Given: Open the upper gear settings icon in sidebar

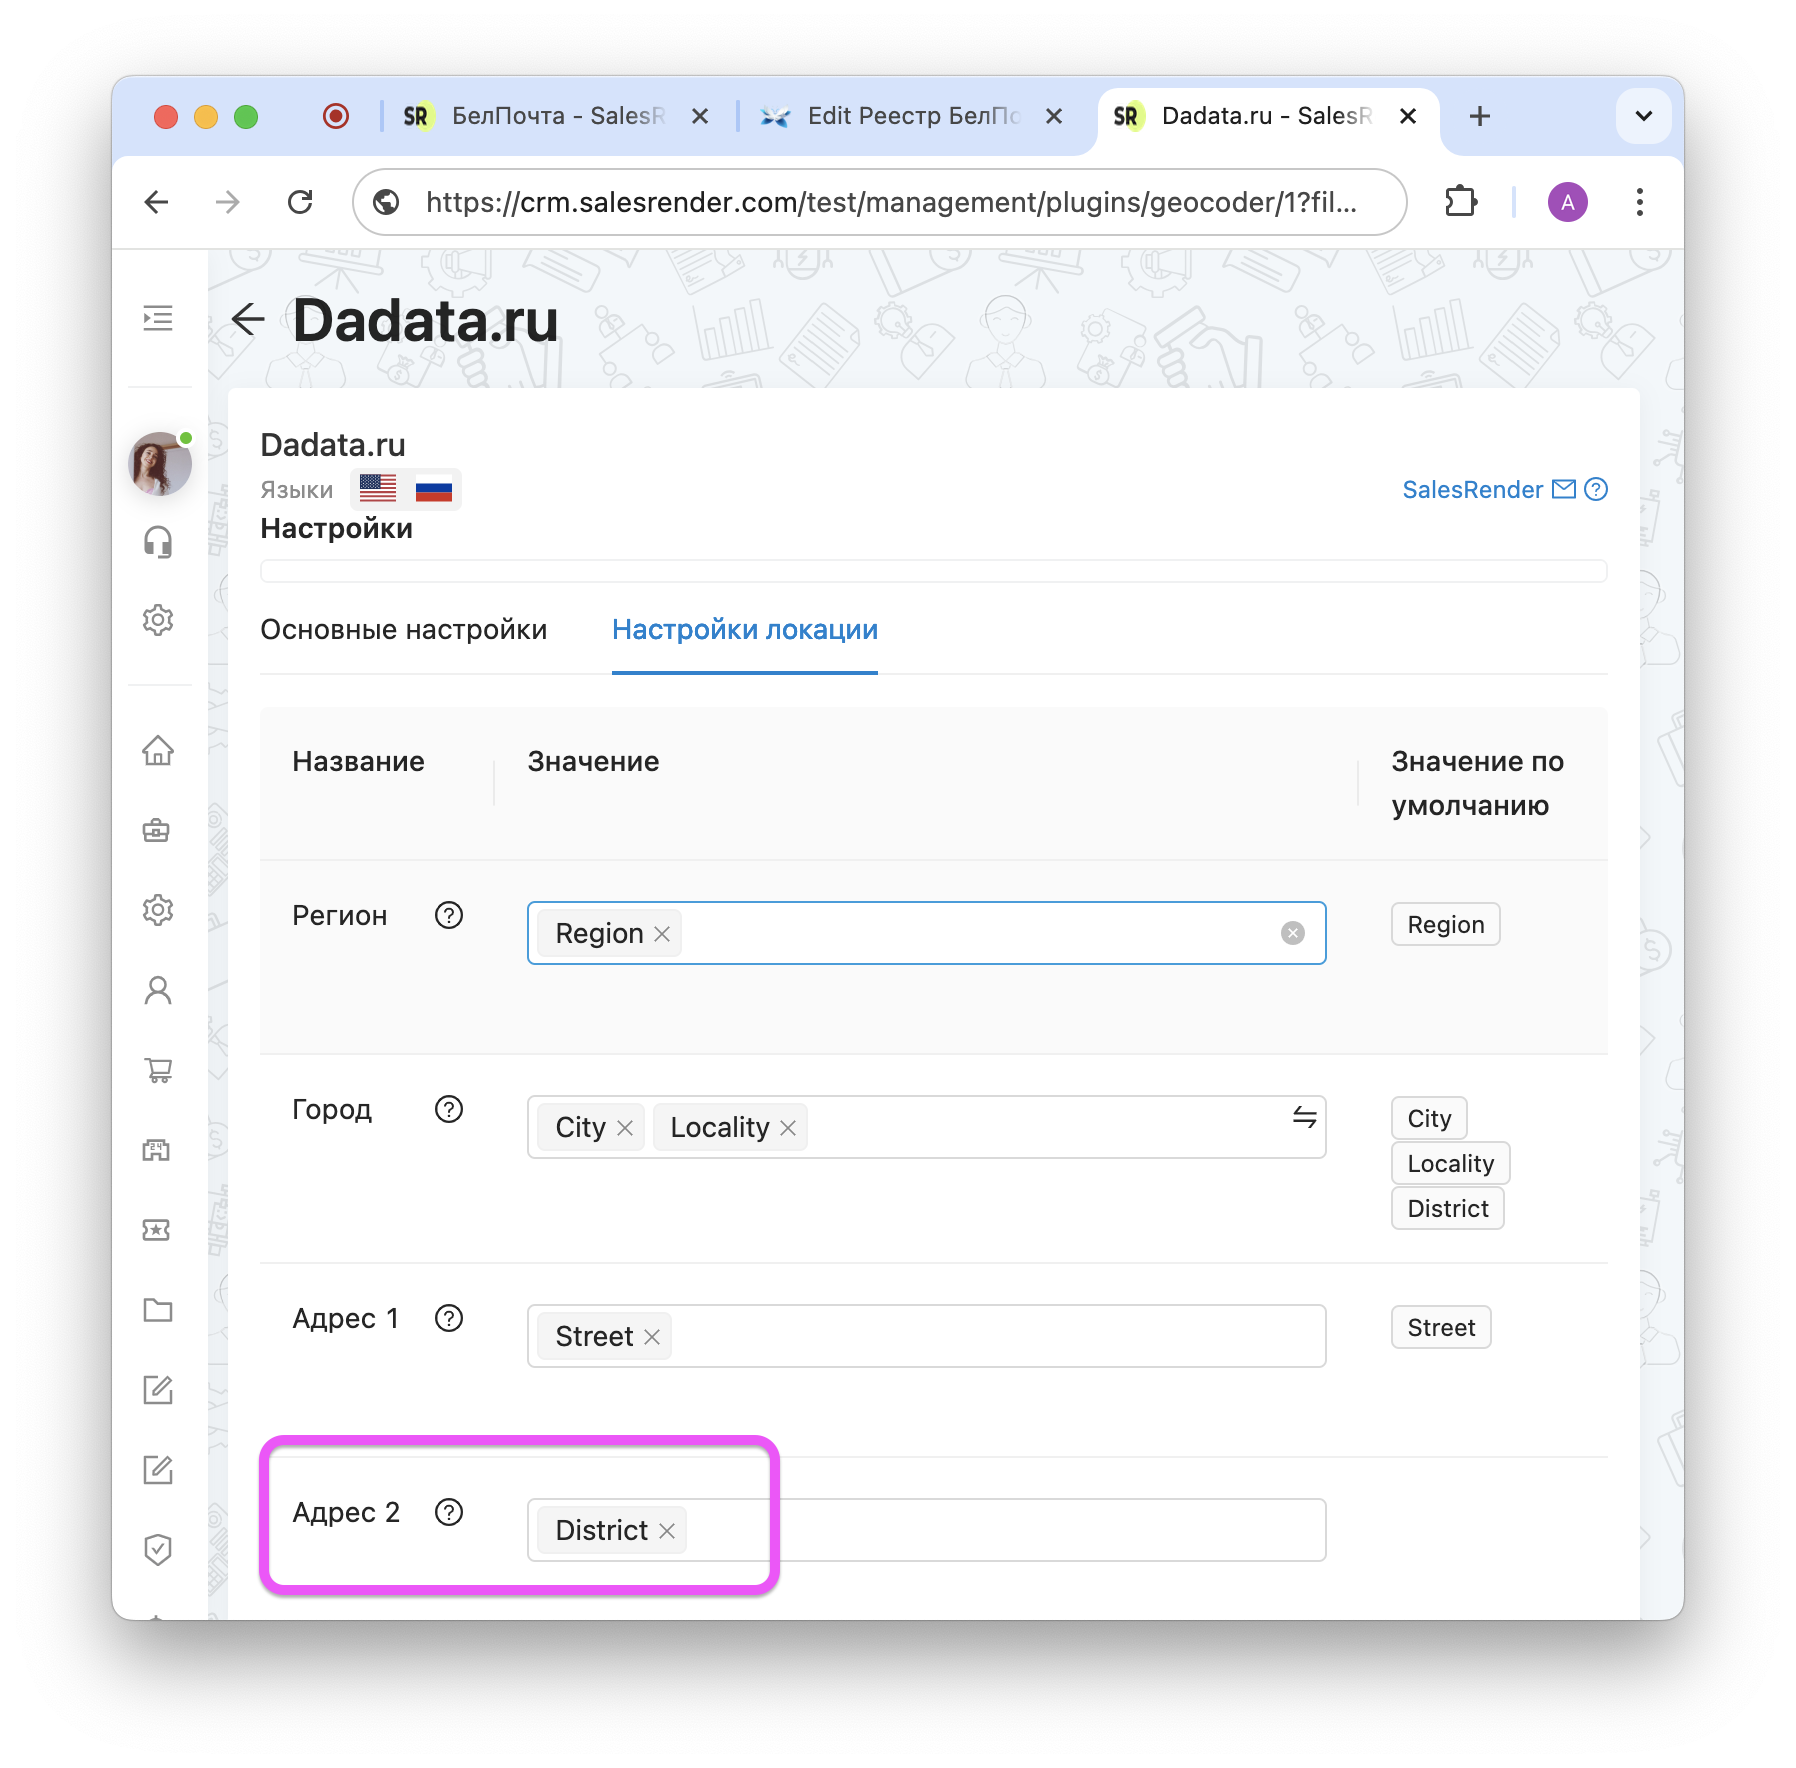Looking at the screenshot, I should pos(158,620).
